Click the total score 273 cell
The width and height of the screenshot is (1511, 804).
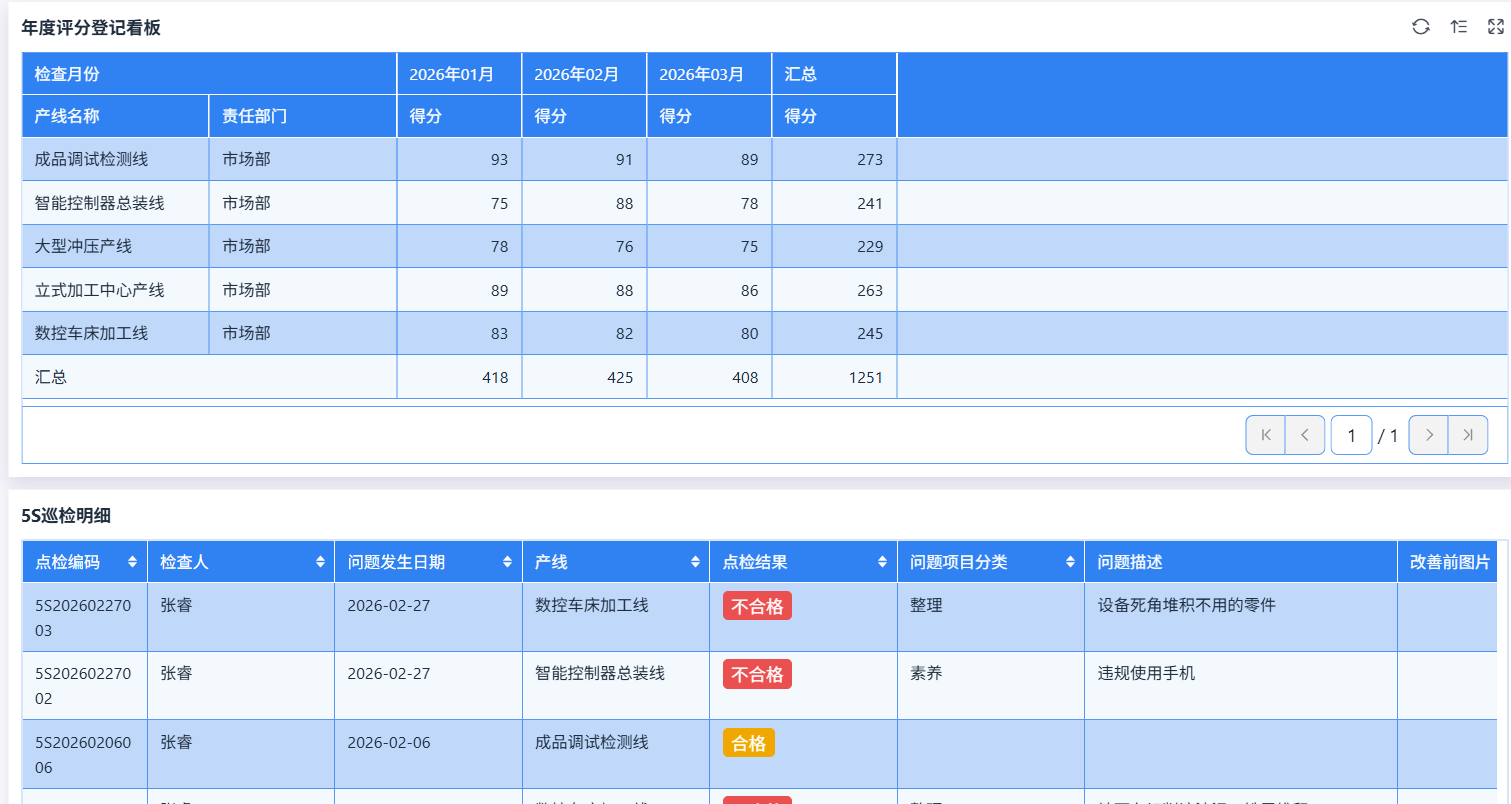pyautogui.click(x=834, y=159)
